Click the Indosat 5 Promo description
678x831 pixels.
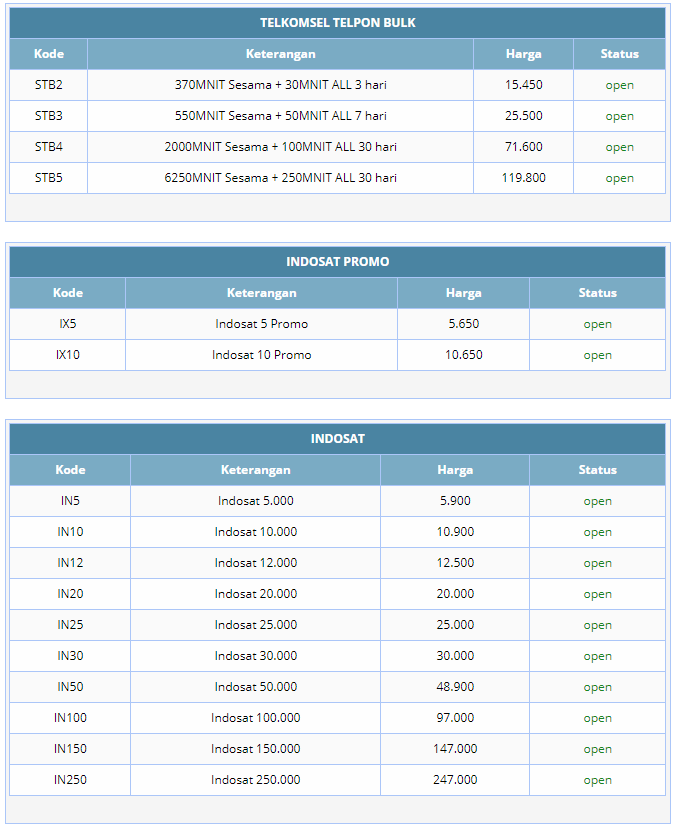(261, 324)
